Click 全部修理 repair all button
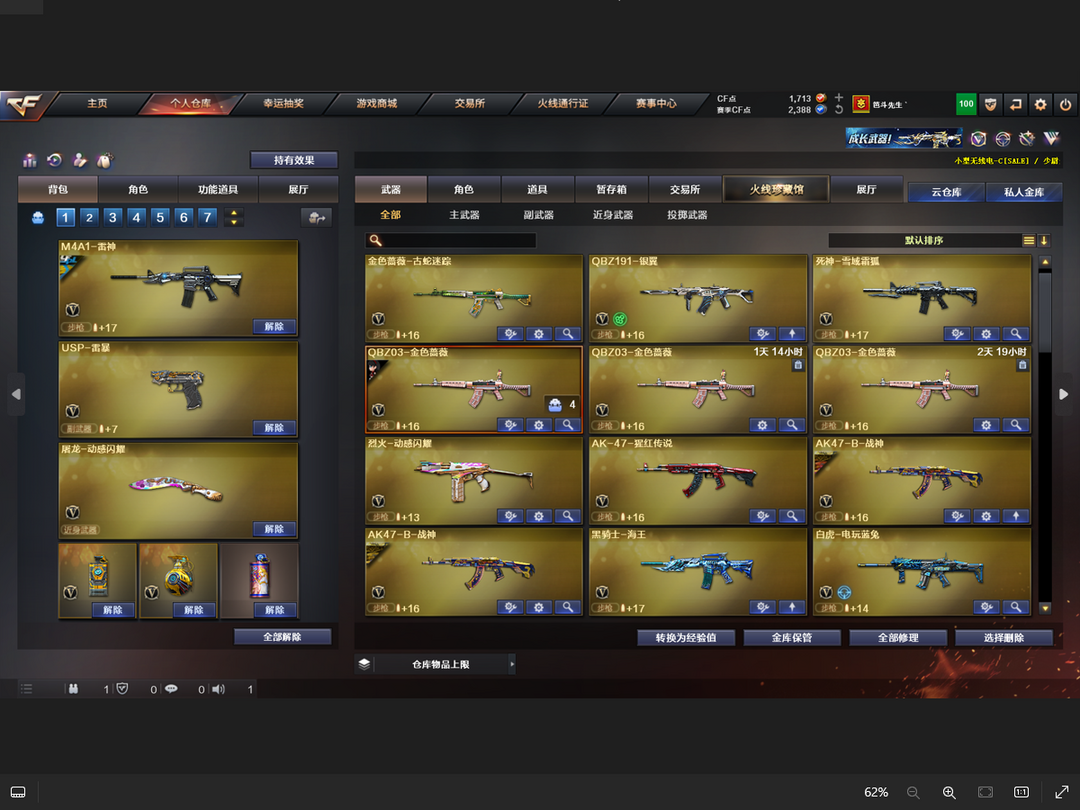This screenshot has width=1080, height=810. point(898,638)
